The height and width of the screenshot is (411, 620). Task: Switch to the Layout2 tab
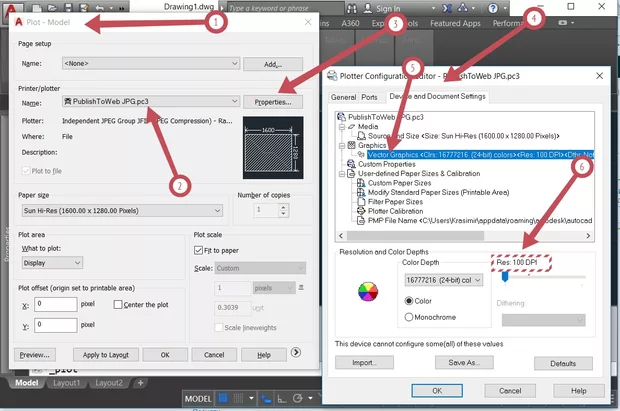pyautogui.click(x=109, y=383)
